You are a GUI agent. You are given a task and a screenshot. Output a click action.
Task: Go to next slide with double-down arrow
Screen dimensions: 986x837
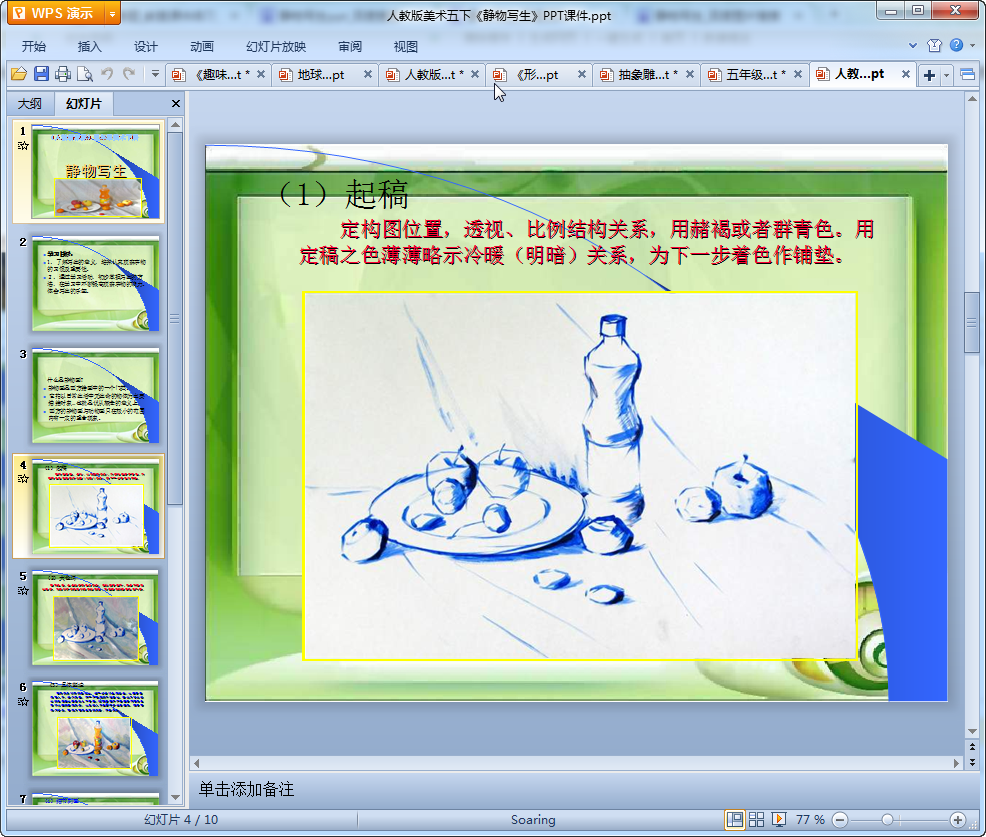click(x=973, y=762)
